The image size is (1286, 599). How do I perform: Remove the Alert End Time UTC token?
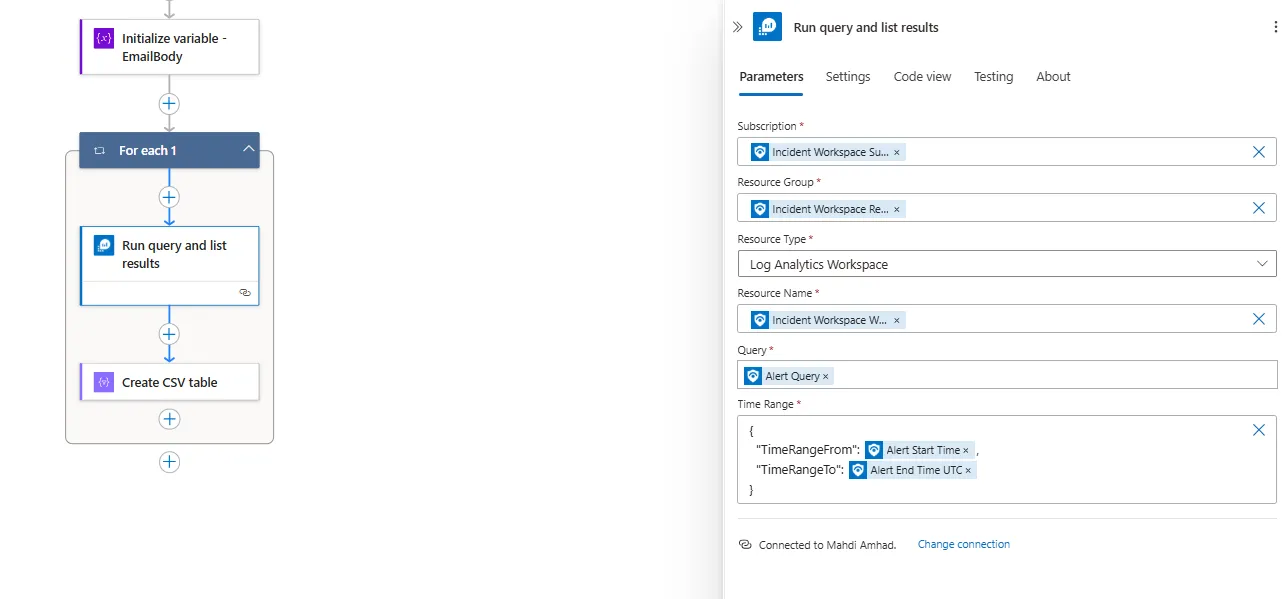(968, 470)
